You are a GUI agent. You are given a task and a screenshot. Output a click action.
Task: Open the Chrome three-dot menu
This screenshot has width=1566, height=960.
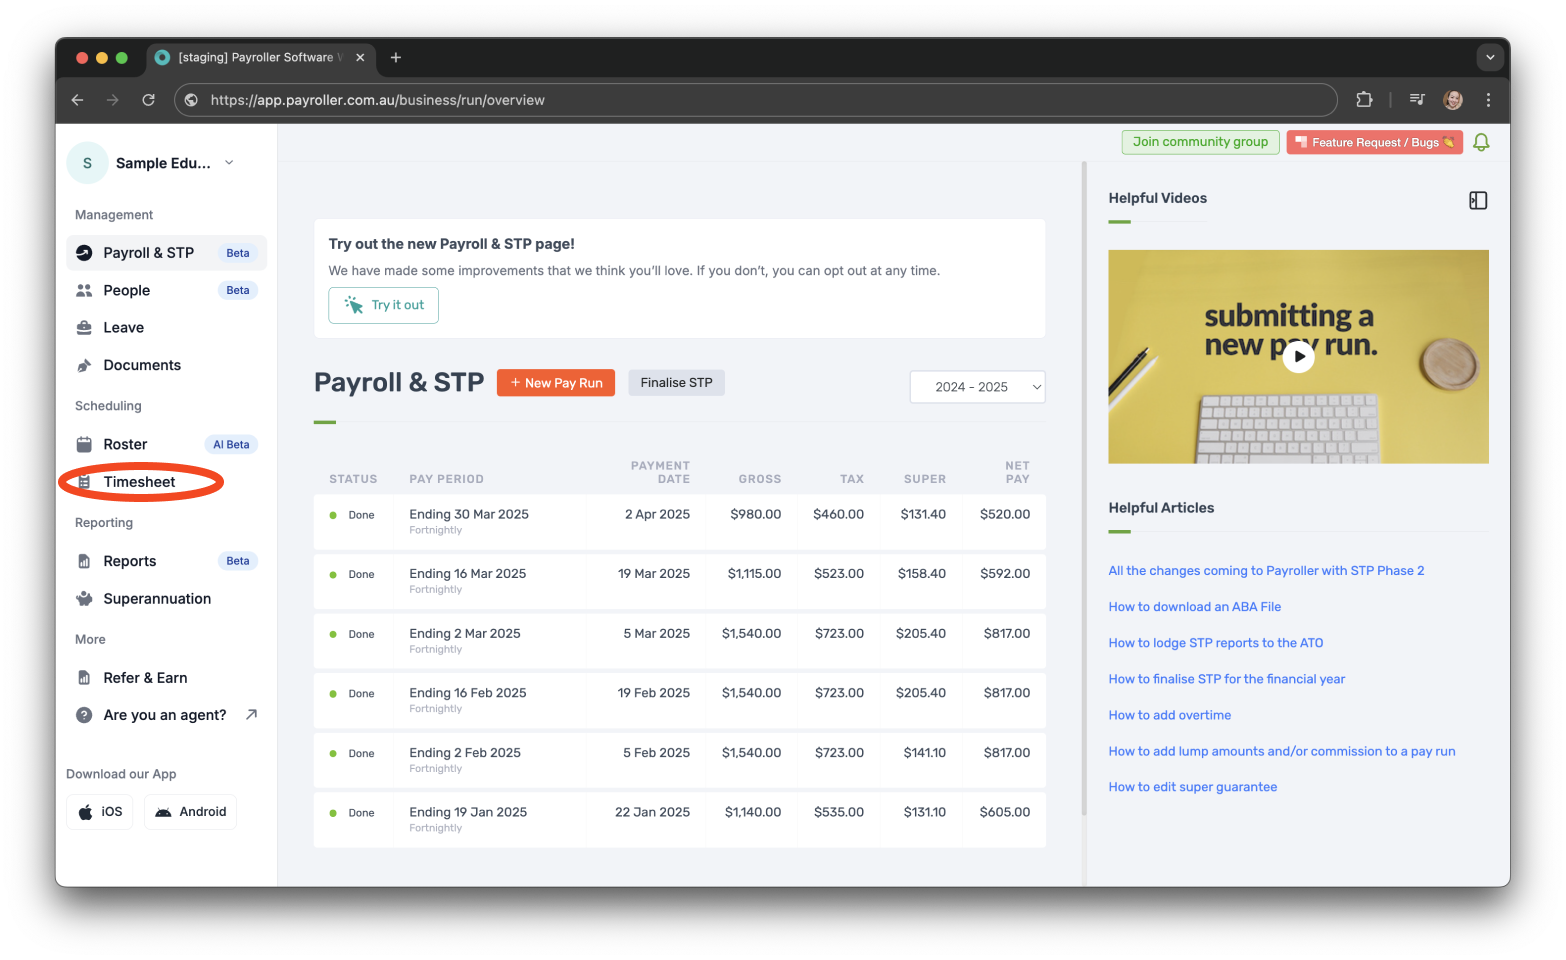(1488, 100)
